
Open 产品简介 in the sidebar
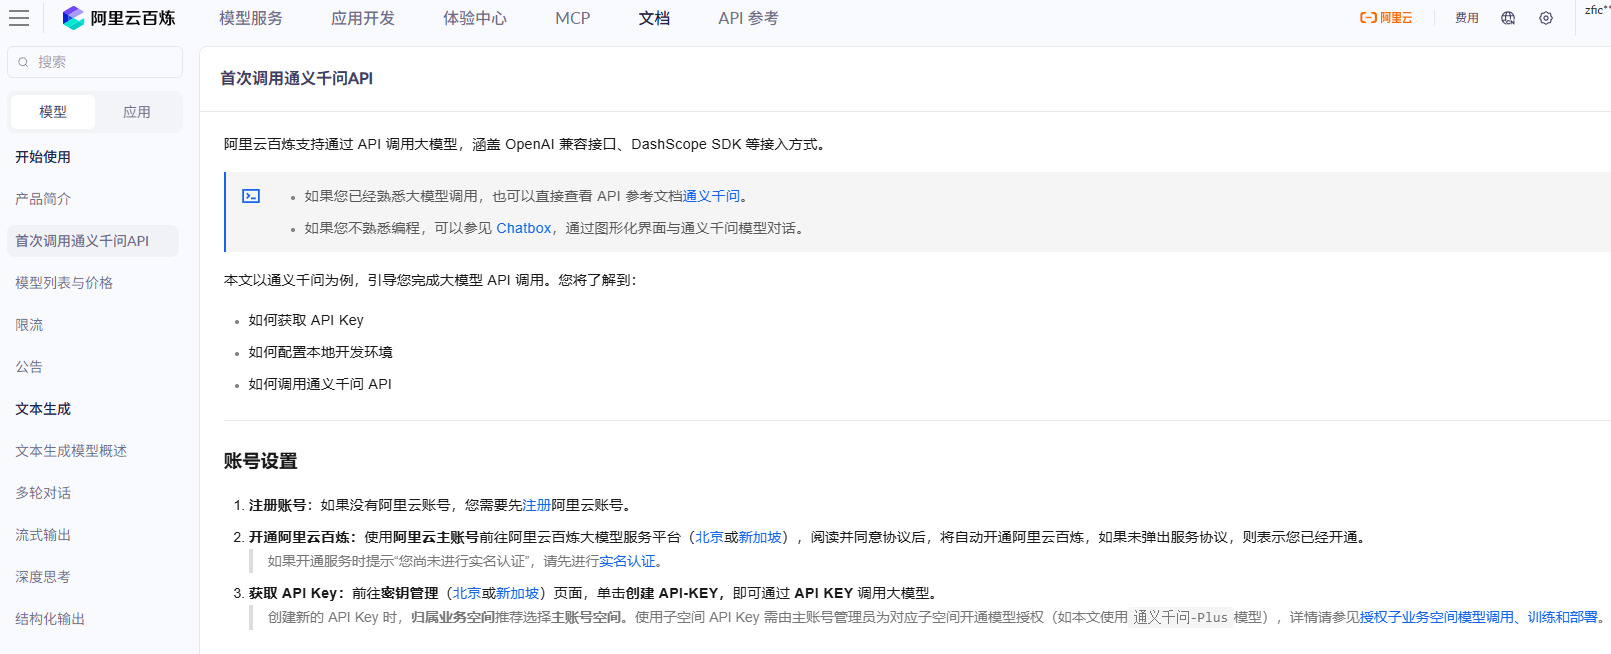pos(43,199)
